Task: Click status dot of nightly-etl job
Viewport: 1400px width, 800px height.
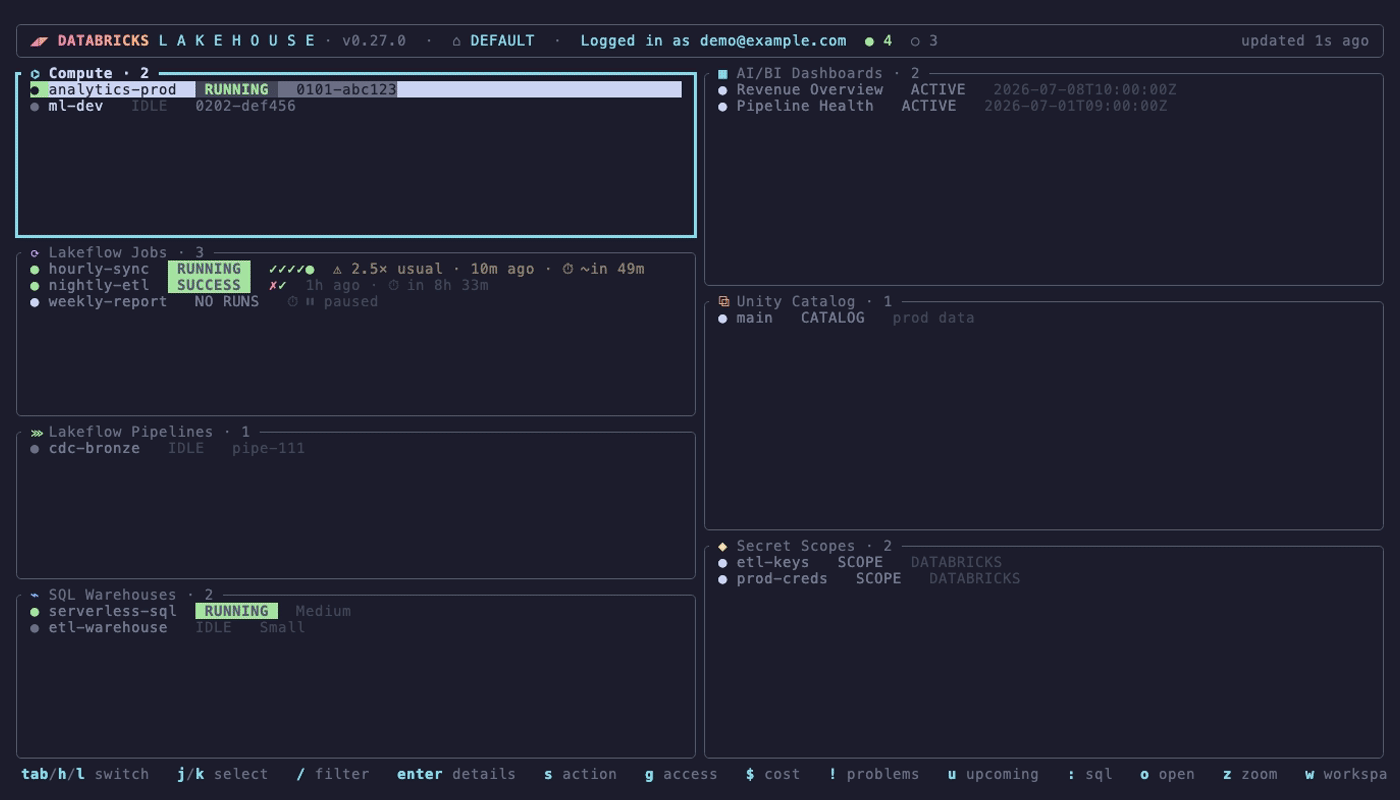Action: coord(35,286)
